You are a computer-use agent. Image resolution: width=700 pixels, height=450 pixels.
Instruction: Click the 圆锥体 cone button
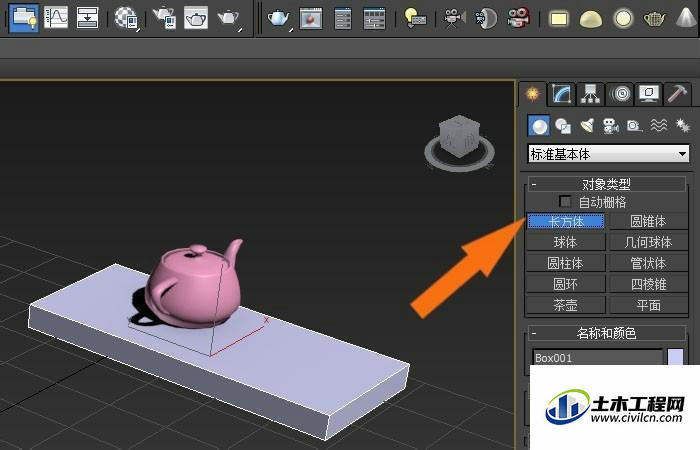648,221
